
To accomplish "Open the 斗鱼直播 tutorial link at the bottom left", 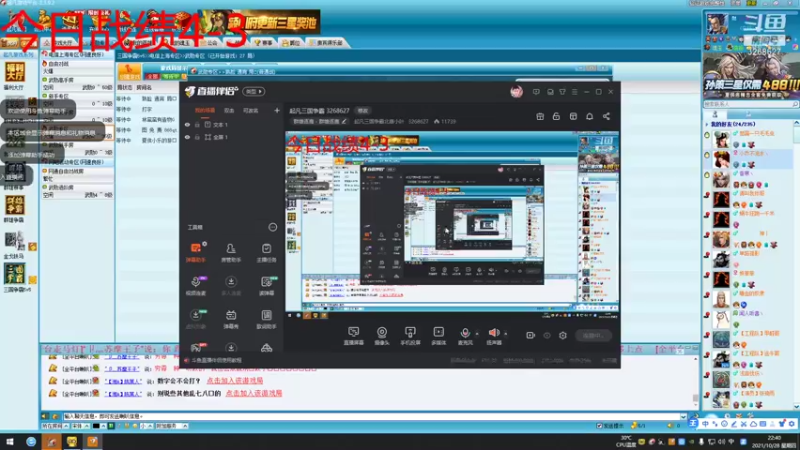I will 214,360.
